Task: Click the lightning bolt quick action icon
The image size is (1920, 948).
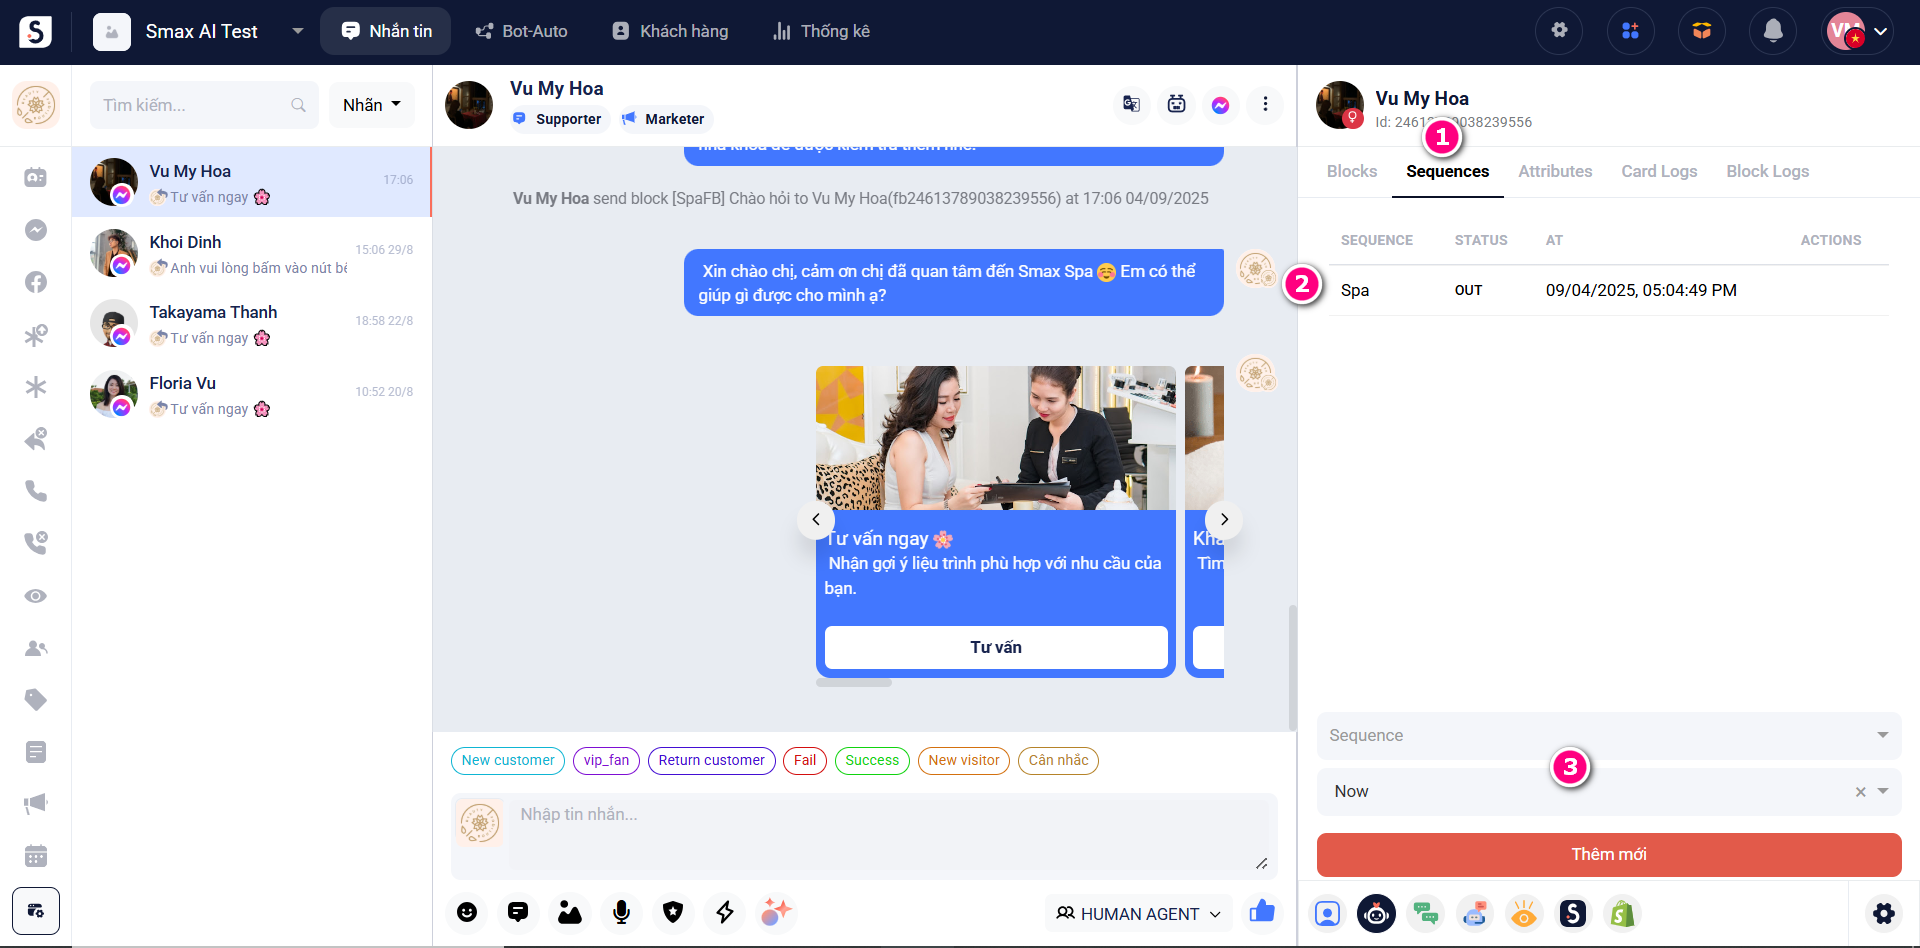Action: click(x=725, y=912)
